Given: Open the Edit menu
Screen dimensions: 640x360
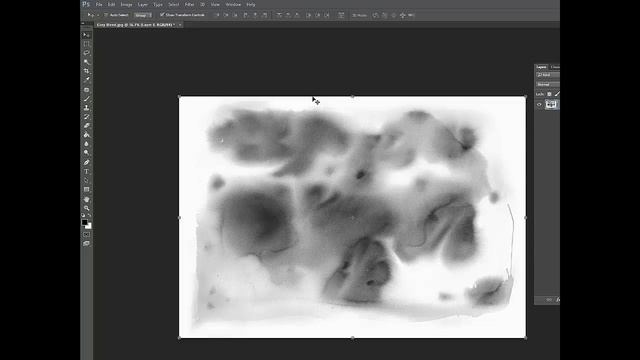Looking at the screenshot, I should click(111, 4).
